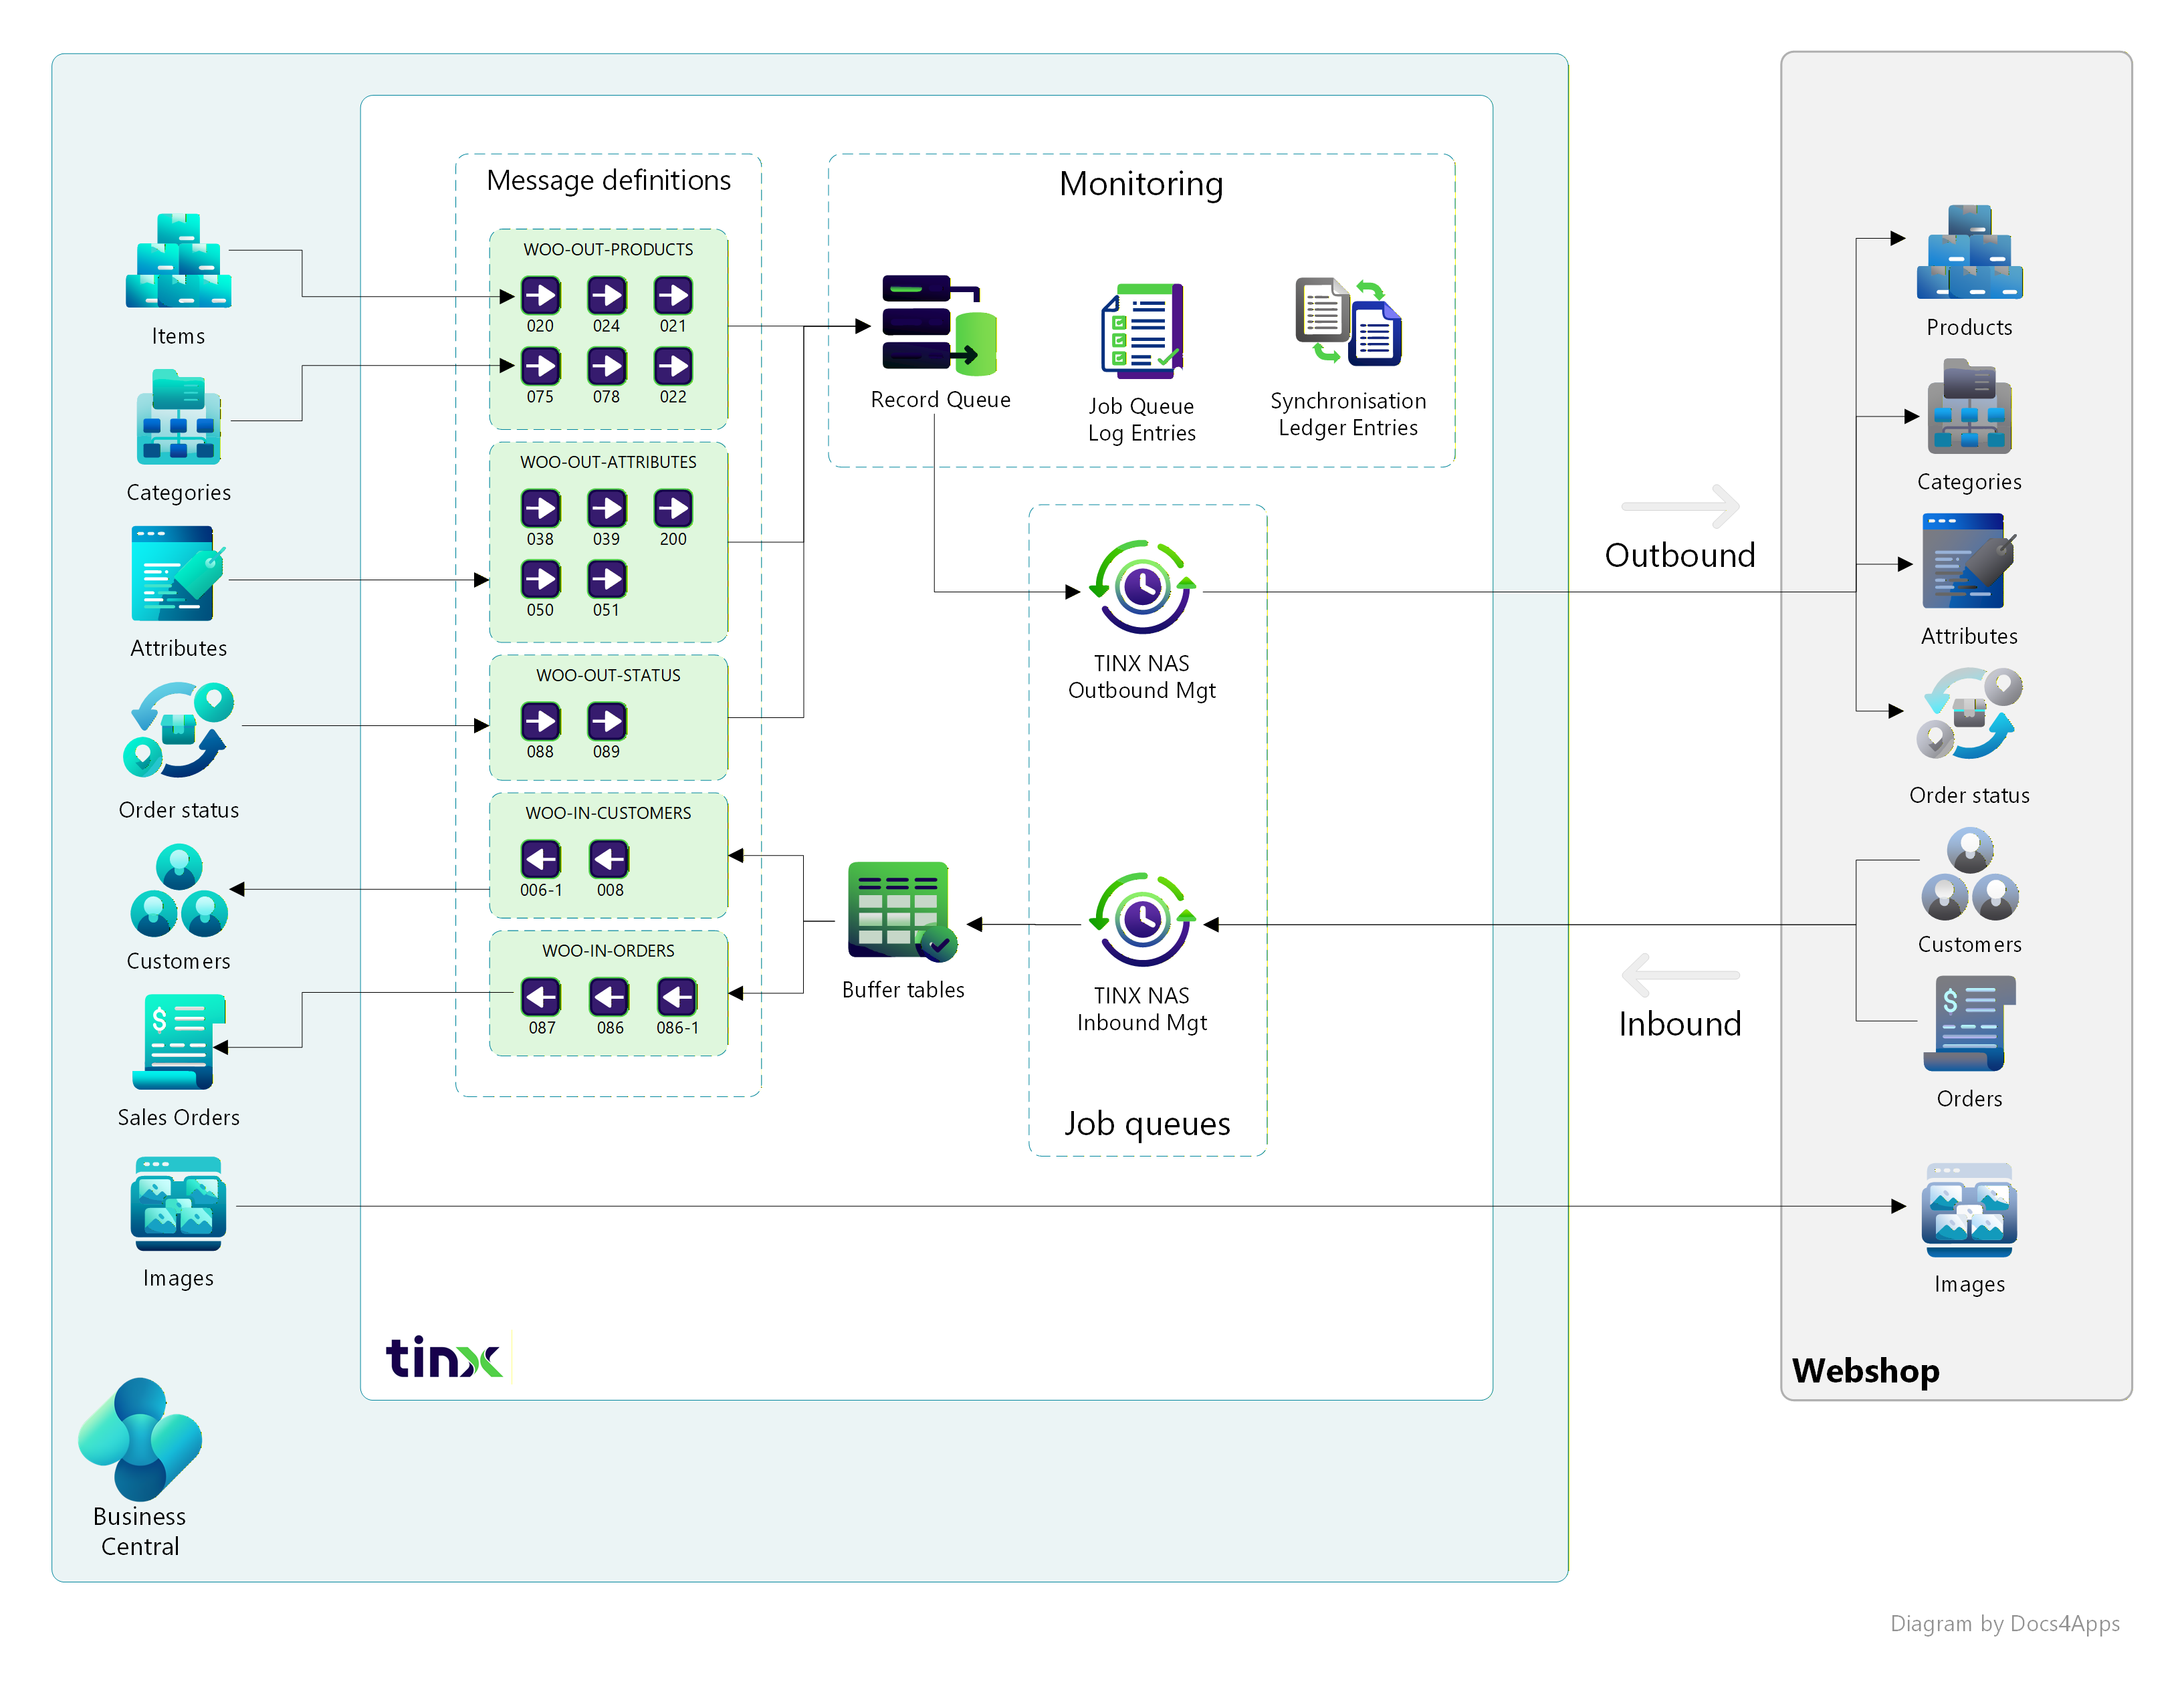Click the "WOO-OUT-ATTRIBUTES" group title
The image size is (2184, 1688).
tap(608, 462)
